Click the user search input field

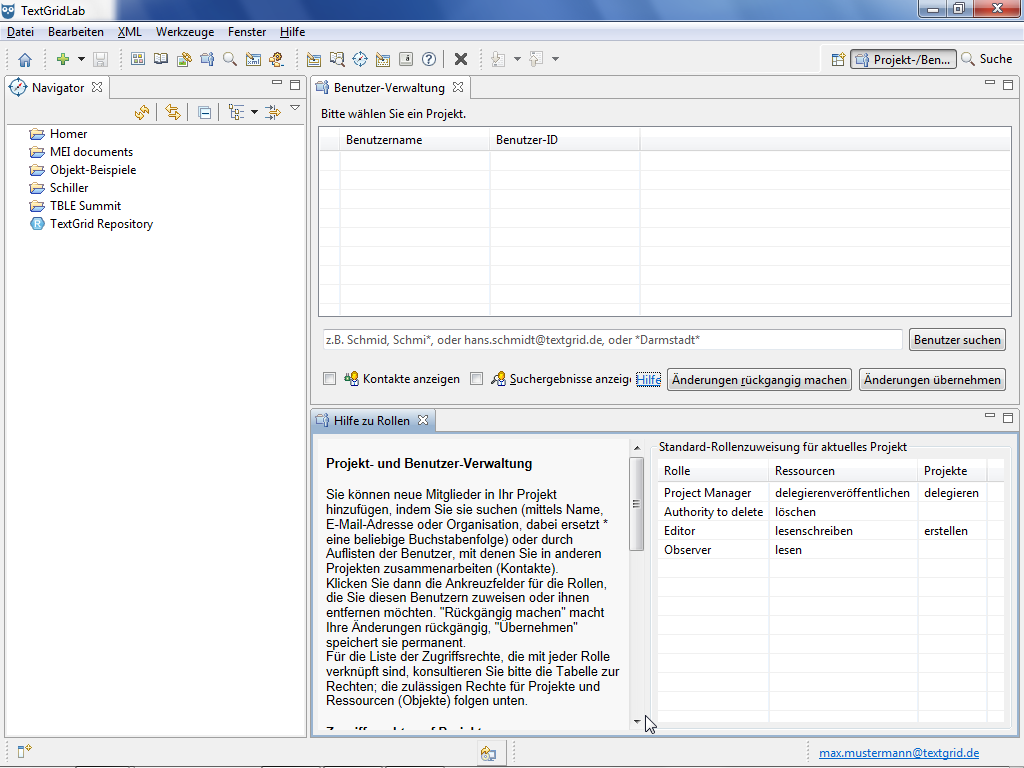coord(610,340)
